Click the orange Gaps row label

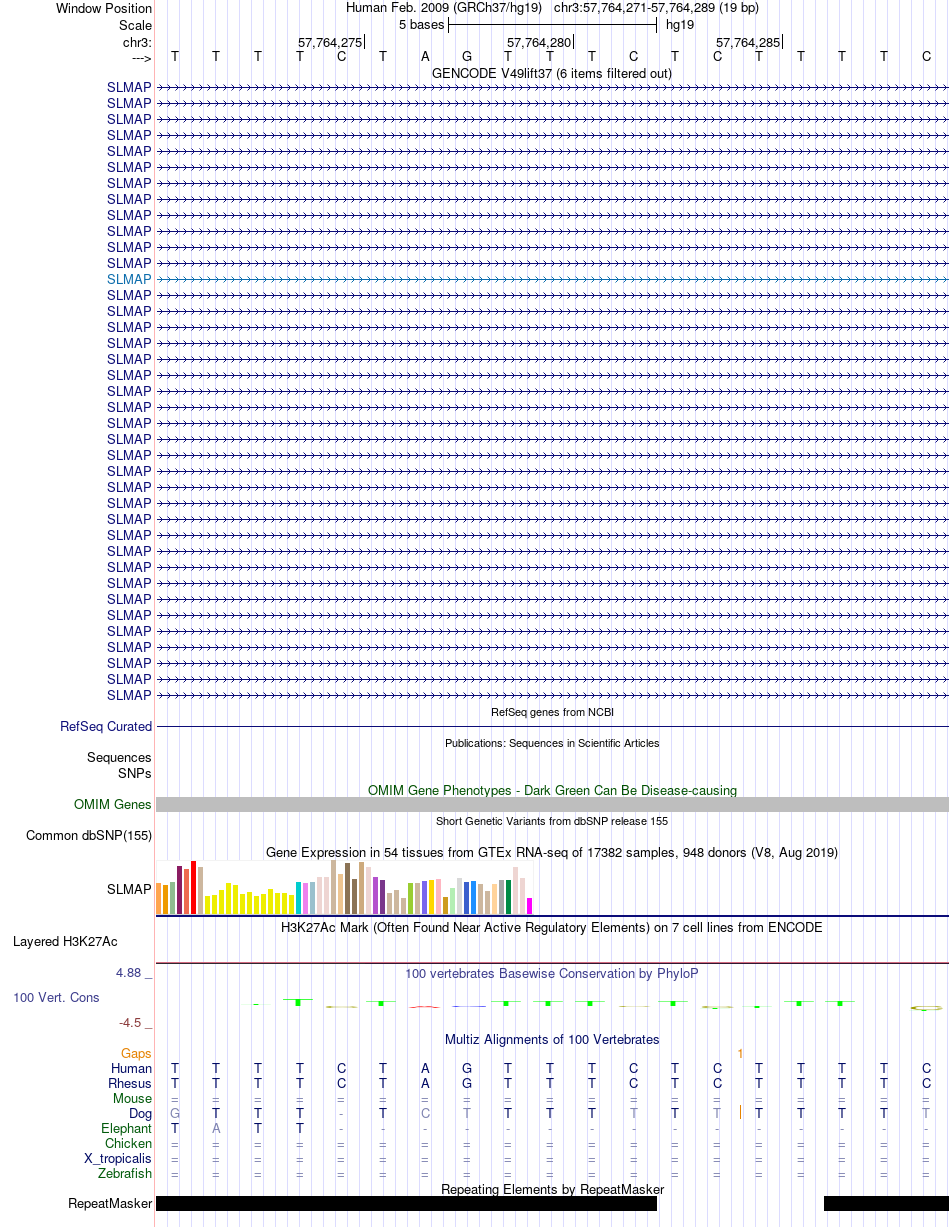tap(136, 1053)
